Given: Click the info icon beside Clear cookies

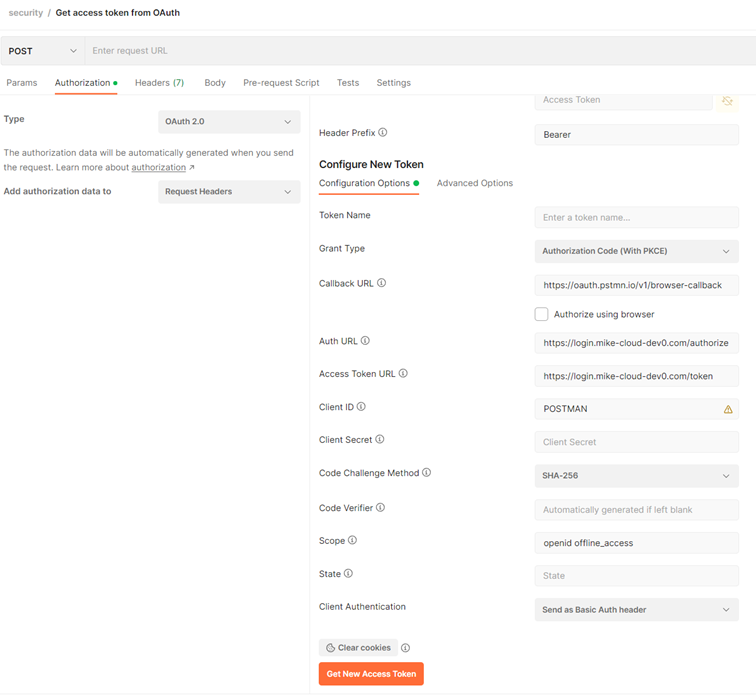Looking at the screenshot, I should pos(405,648).
